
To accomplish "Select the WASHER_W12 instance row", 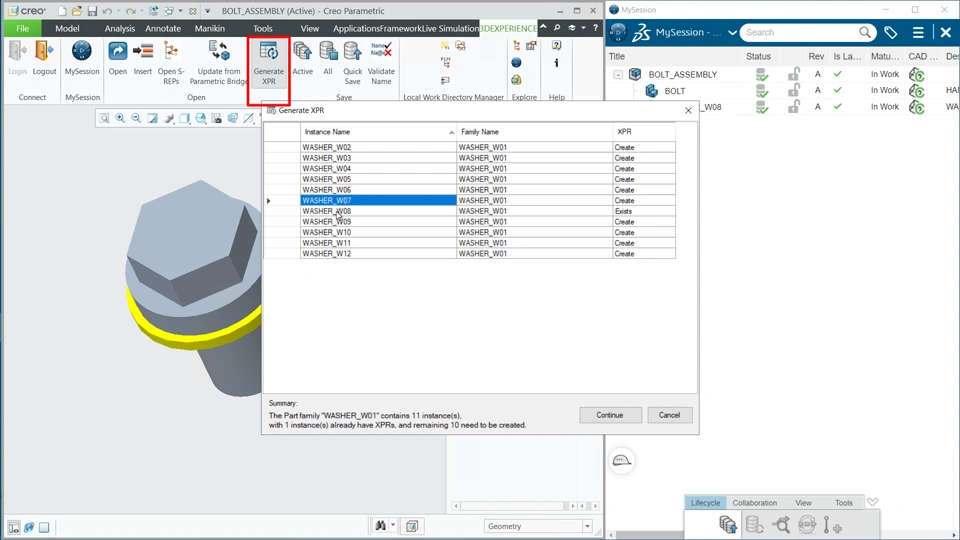I will tap(378, 253).
